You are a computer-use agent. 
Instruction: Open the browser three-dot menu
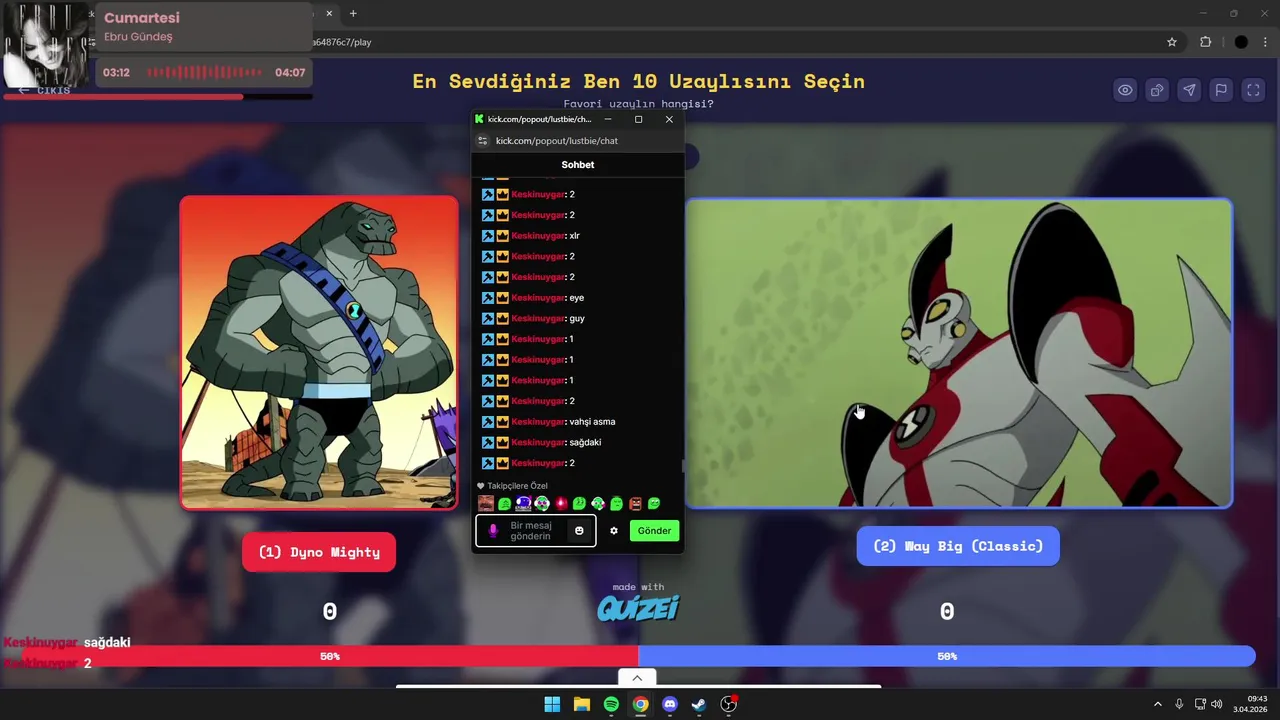click(x=1264, y=42)
